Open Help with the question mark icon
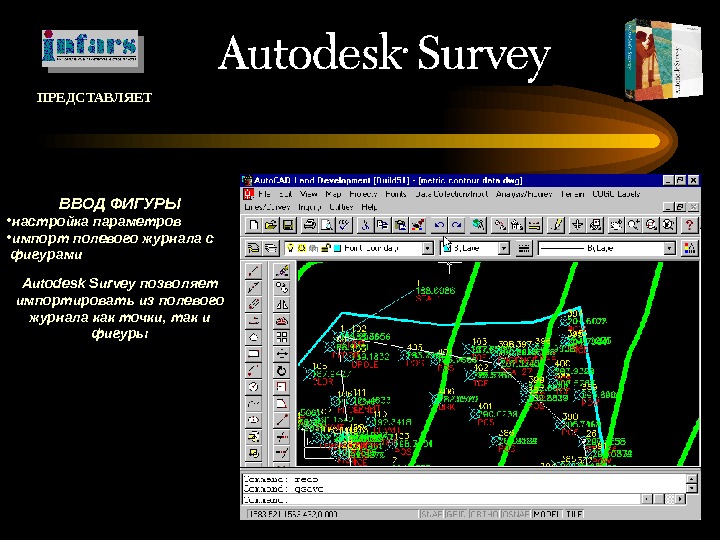 tap(689, 225)
